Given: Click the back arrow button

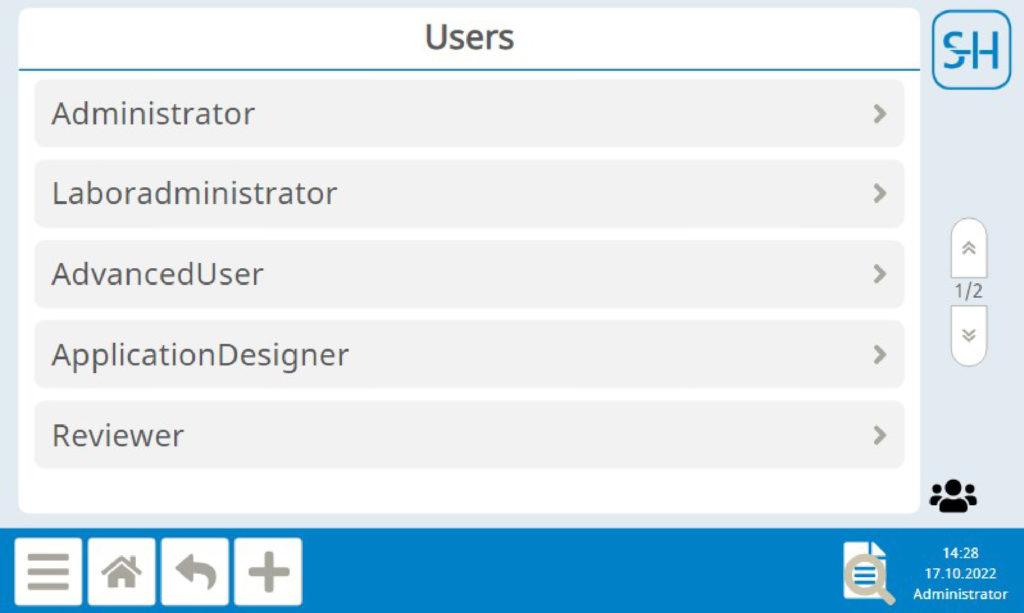Looking at the screenshot, I should pyautogui.click(x=195, y=571).
